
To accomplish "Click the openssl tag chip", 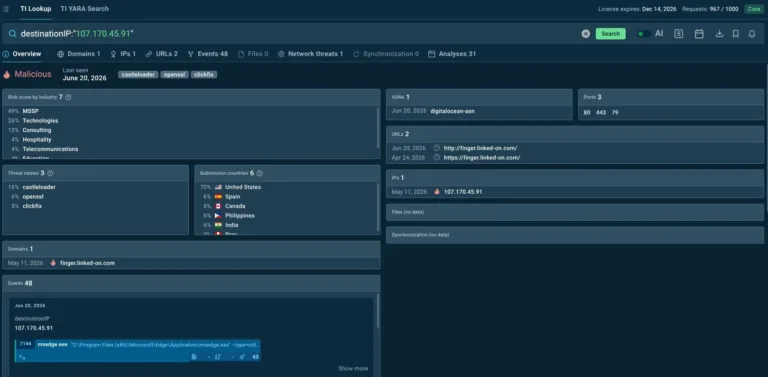I will pyautogui.click(x=174, y=75).
